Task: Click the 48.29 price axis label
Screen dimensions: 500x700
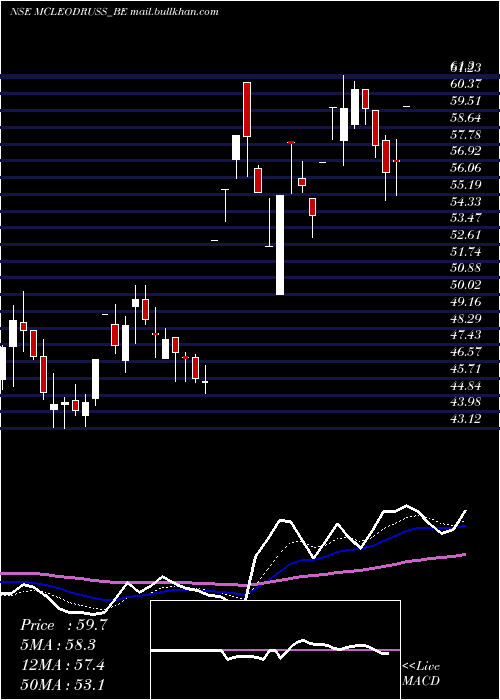Action: tap(465, 319)
